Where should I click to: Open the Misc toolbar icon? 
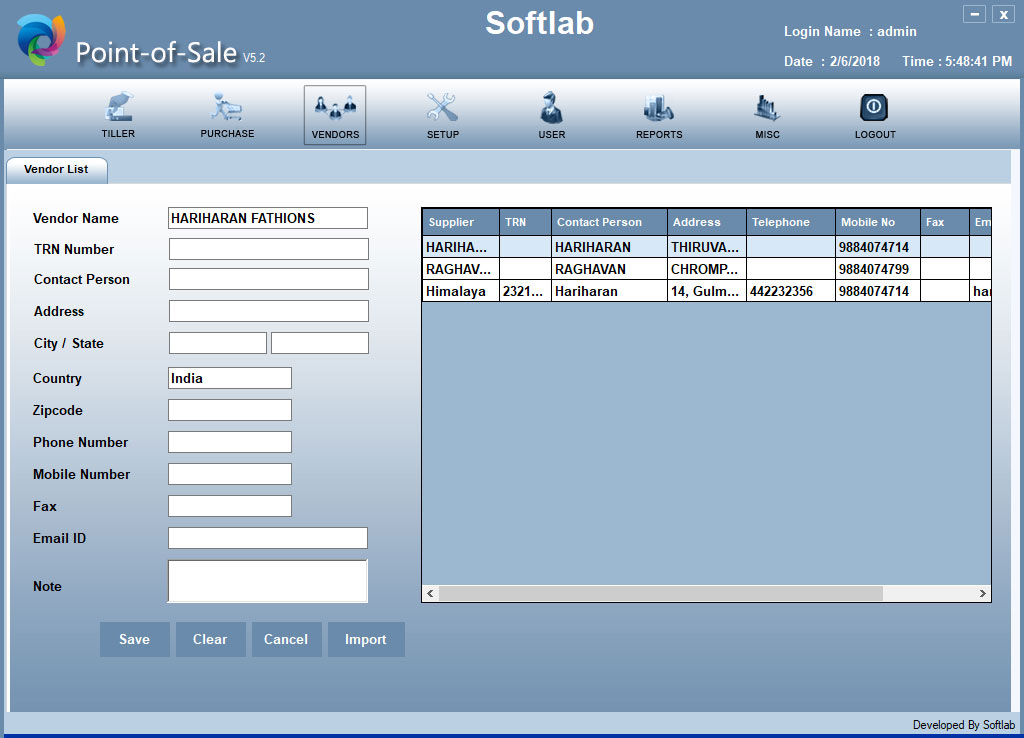767,108
